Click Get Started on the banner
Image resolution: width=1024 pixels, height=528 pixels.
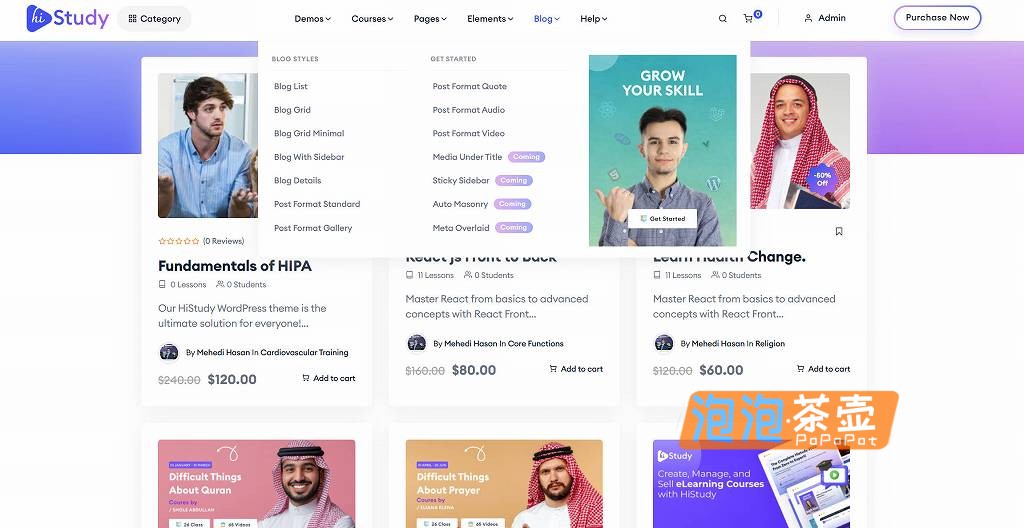tap(662, 219)
